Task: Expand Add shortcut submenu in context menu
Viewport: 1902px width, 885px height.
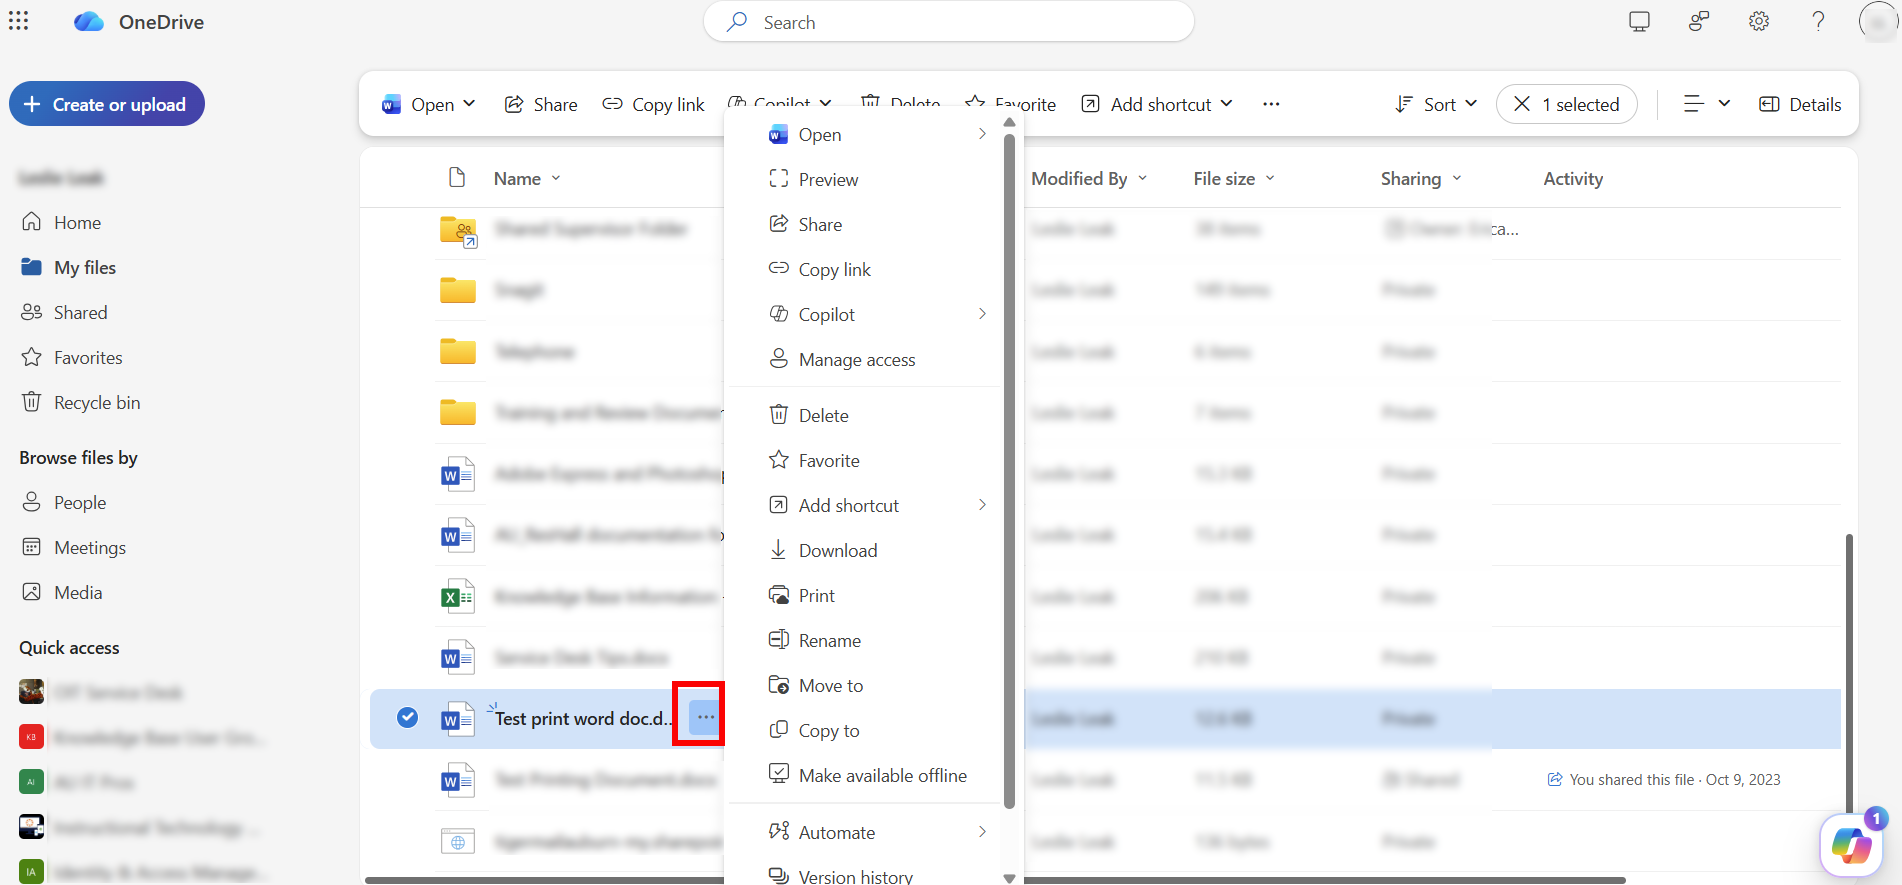Action: click(x=982, y=505)
